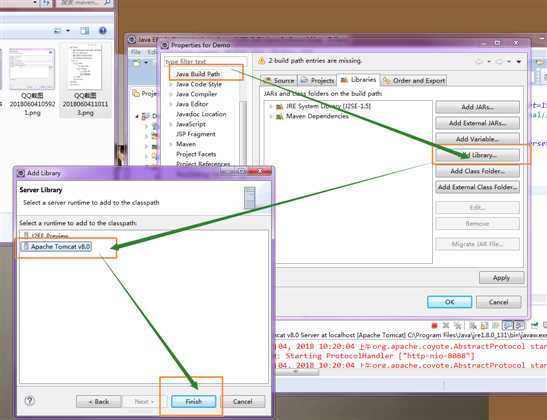Expand the Java Compiler node
The image size is (547, 420).
tap(171, 94)
